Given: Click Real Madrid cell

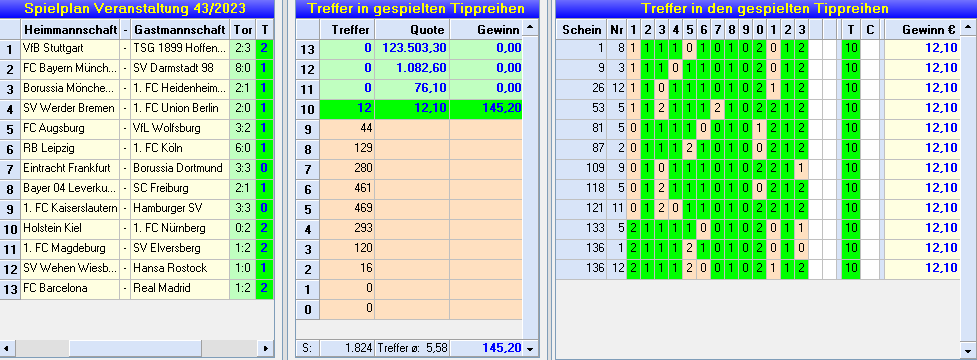Looking at the screenshot, I should [180, 288].
